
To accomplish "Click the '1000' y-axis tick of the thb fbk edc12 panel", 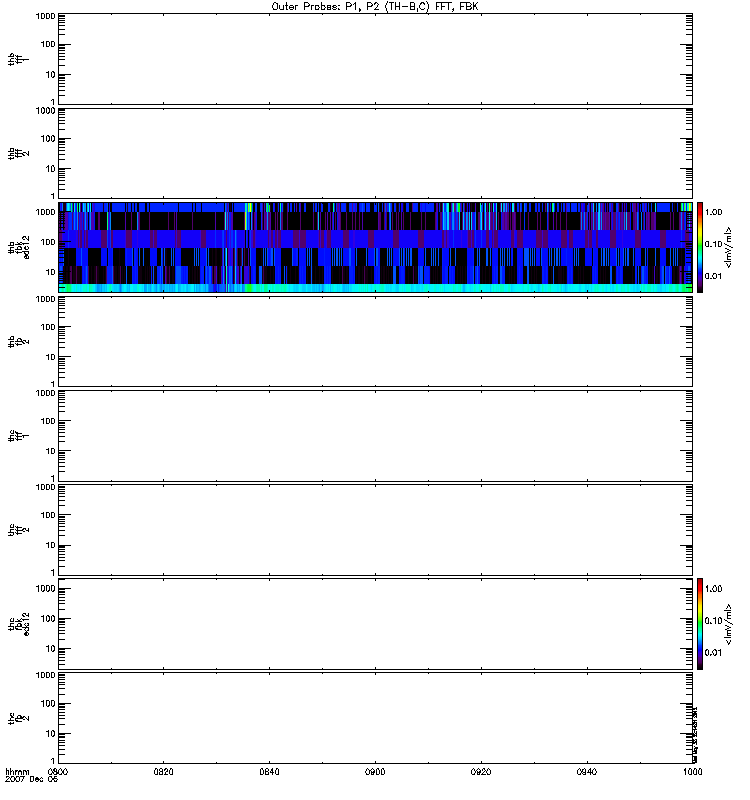I will [45, 212].
